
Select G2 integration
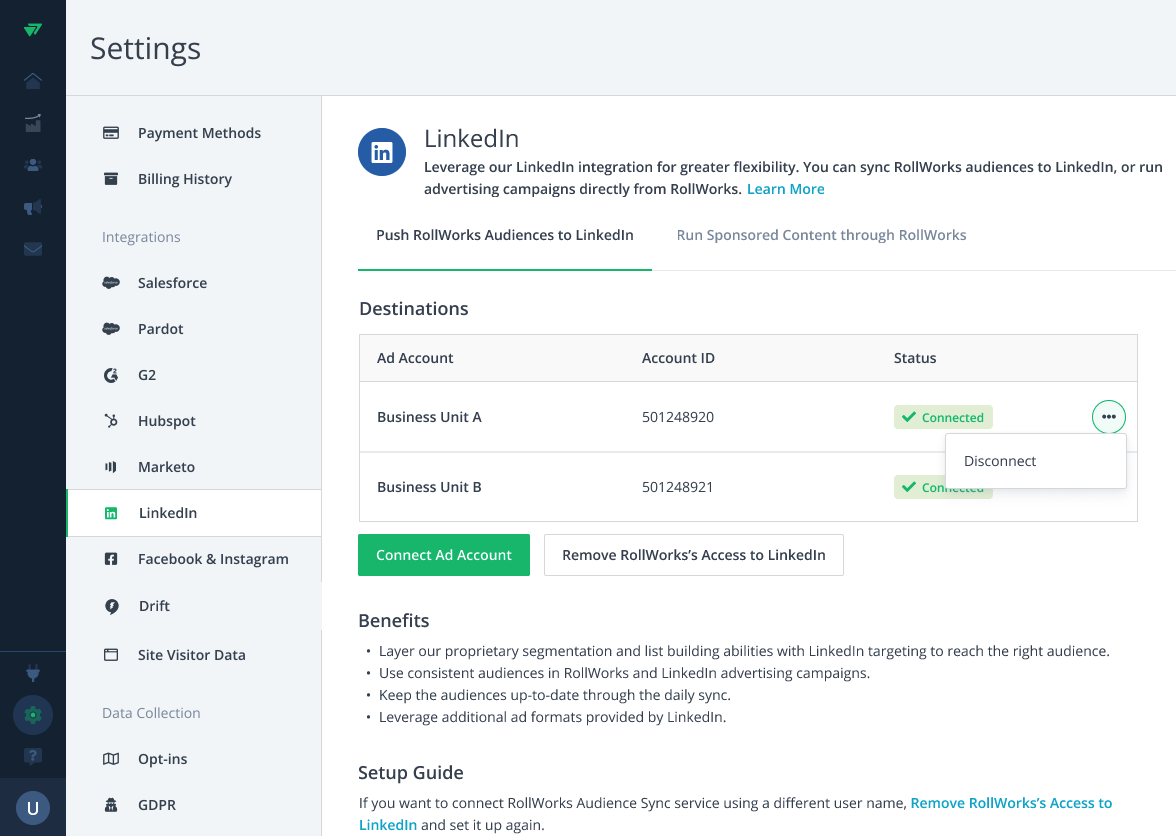[147, 375]
